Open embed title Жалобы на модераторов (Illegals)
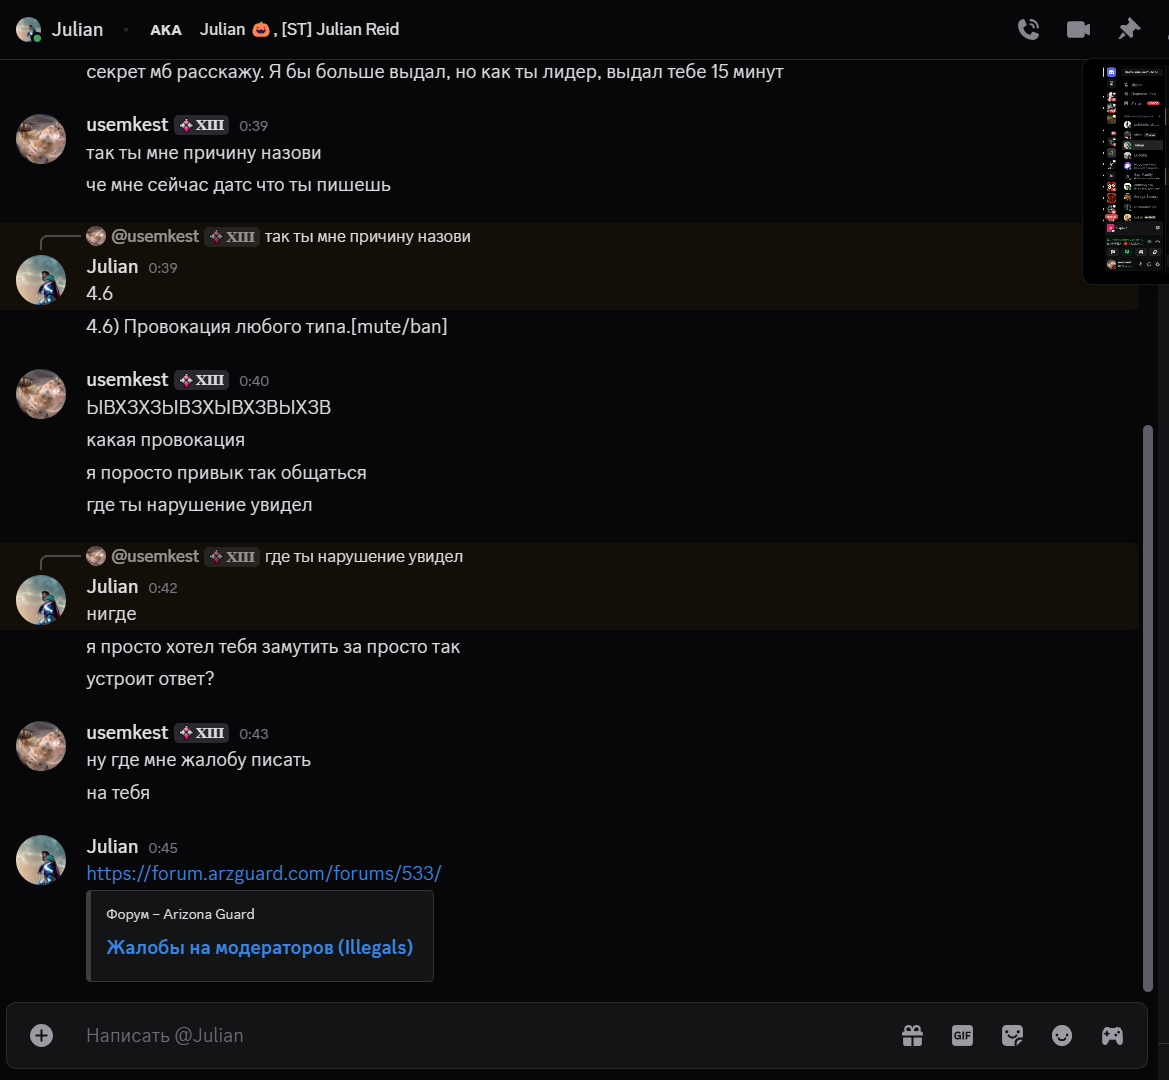 pos(259,947)
